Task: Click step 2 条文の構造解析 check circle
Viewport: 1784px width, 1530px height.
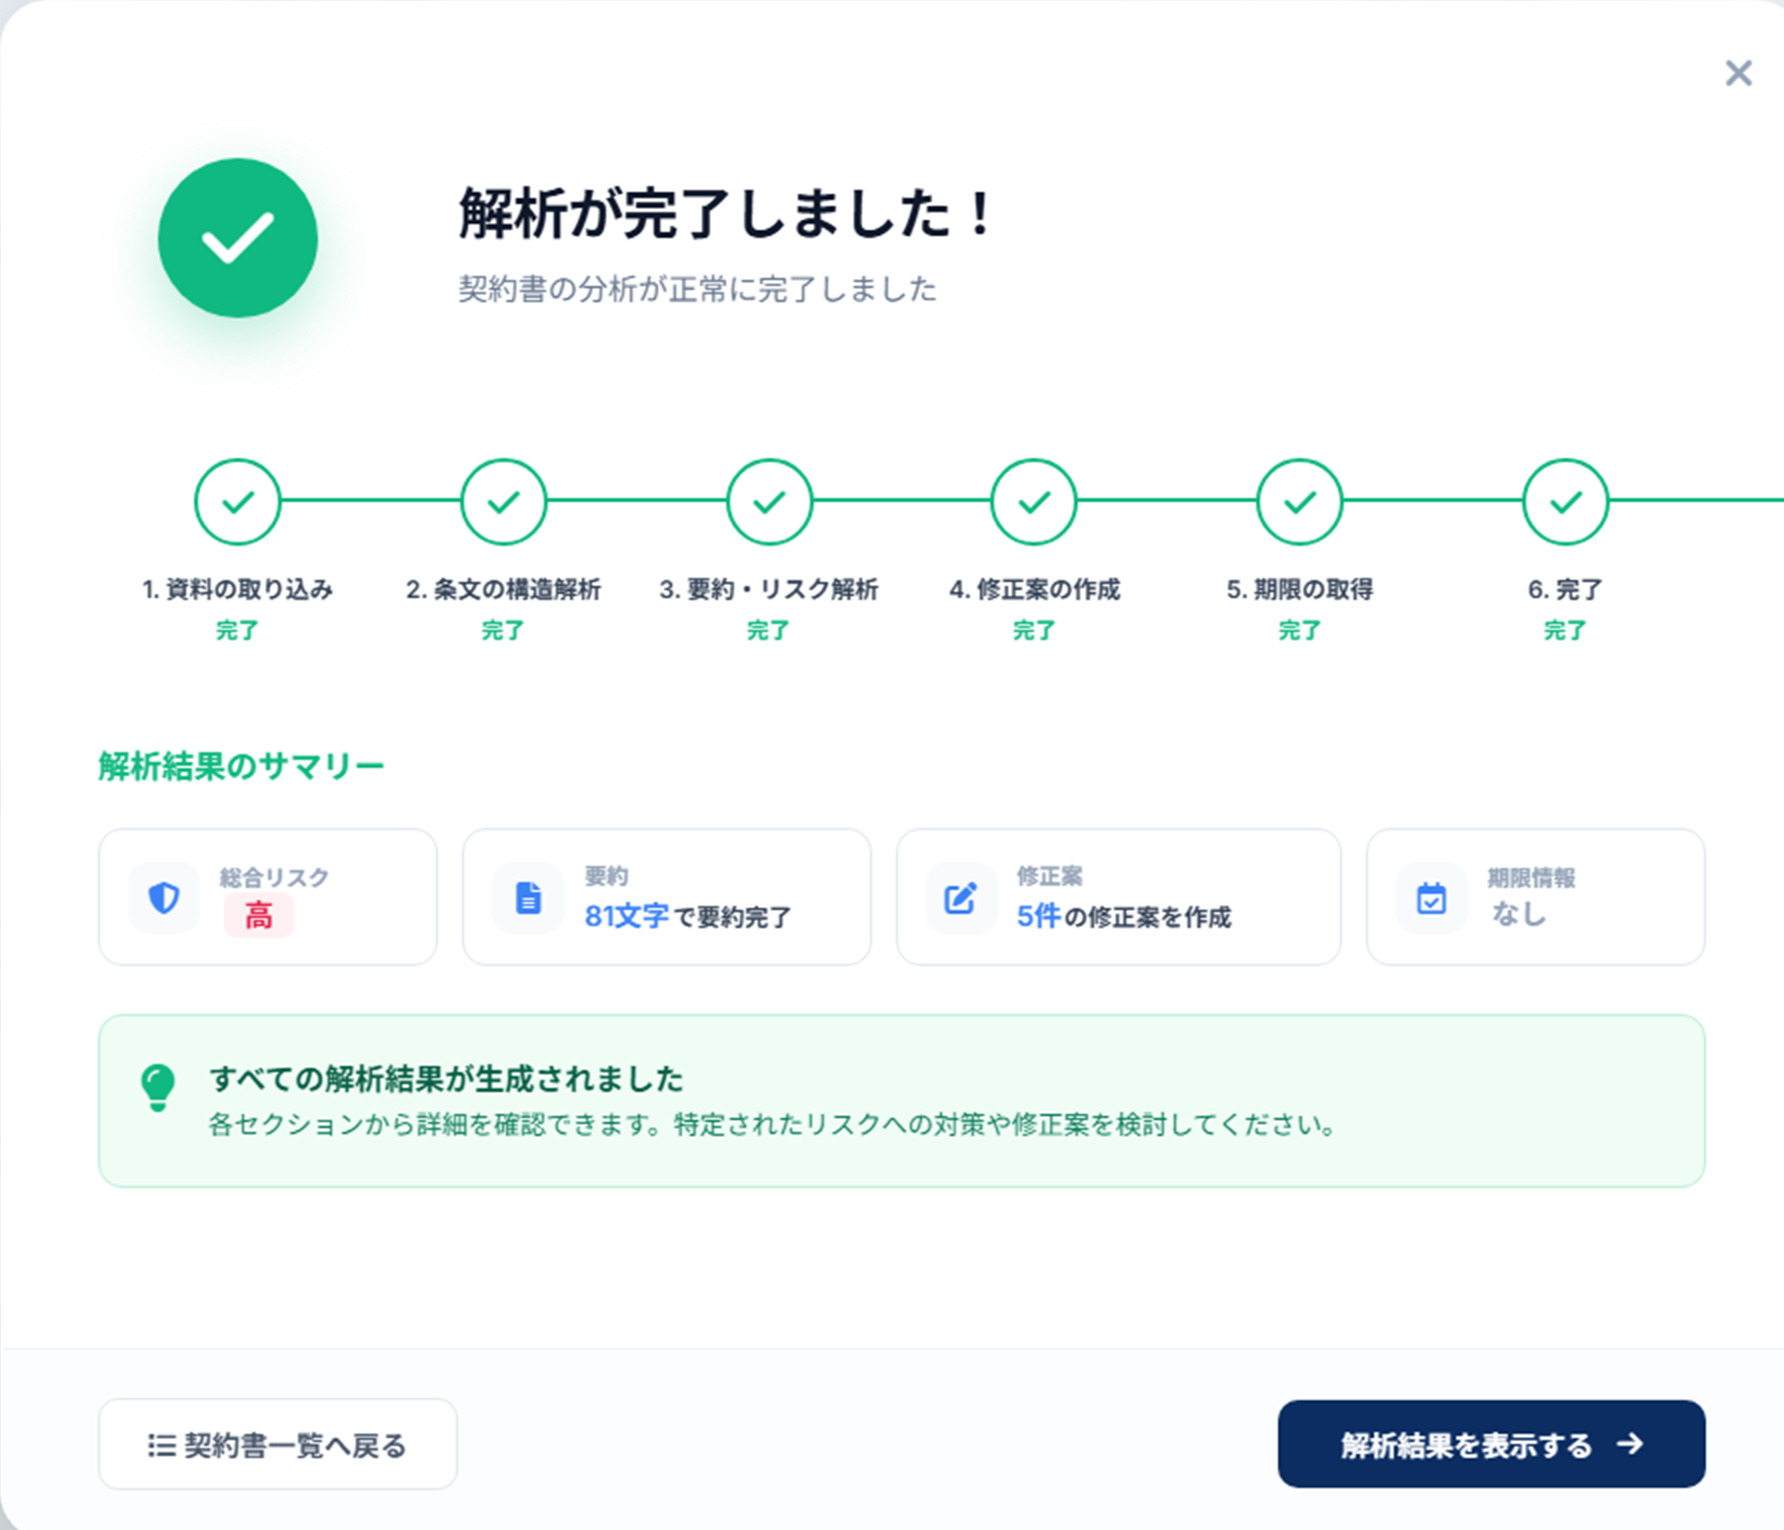Action: [504, 502]
